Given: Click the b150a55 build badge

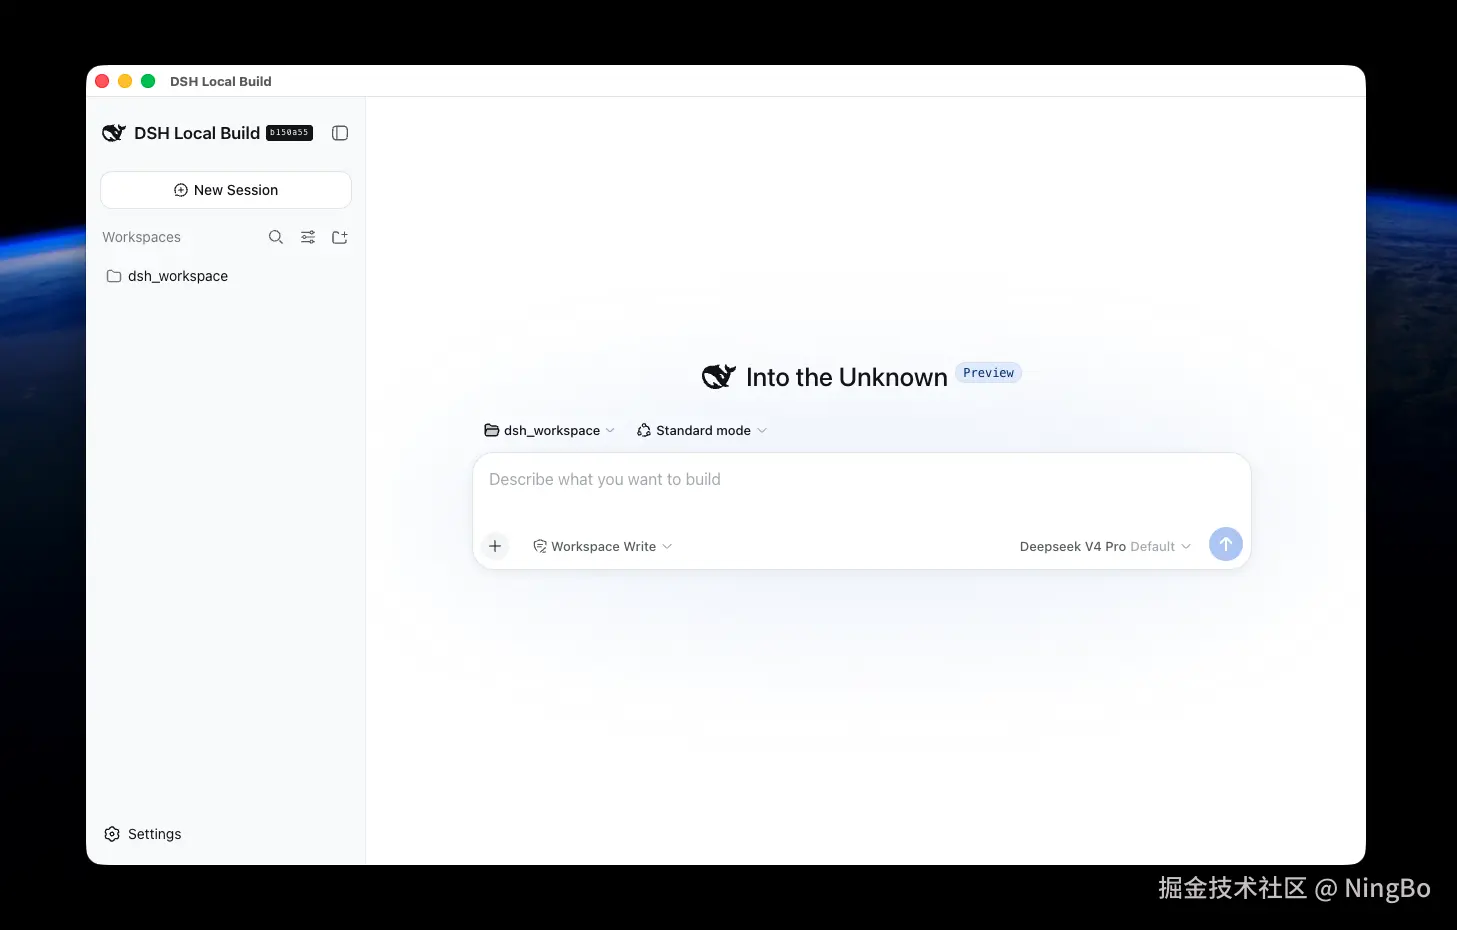Looking at the screenshot, I should [x=290, y=133].
